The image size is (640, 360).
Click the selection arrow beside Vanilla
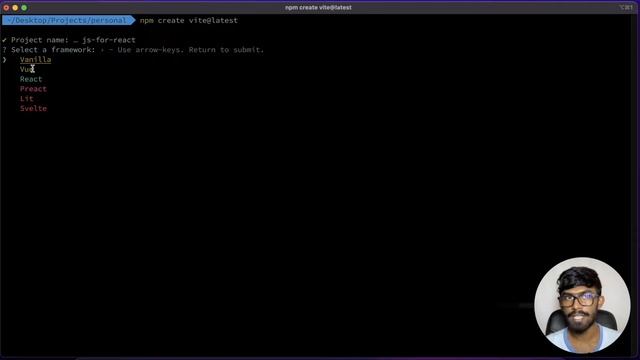tap(4, 60)
